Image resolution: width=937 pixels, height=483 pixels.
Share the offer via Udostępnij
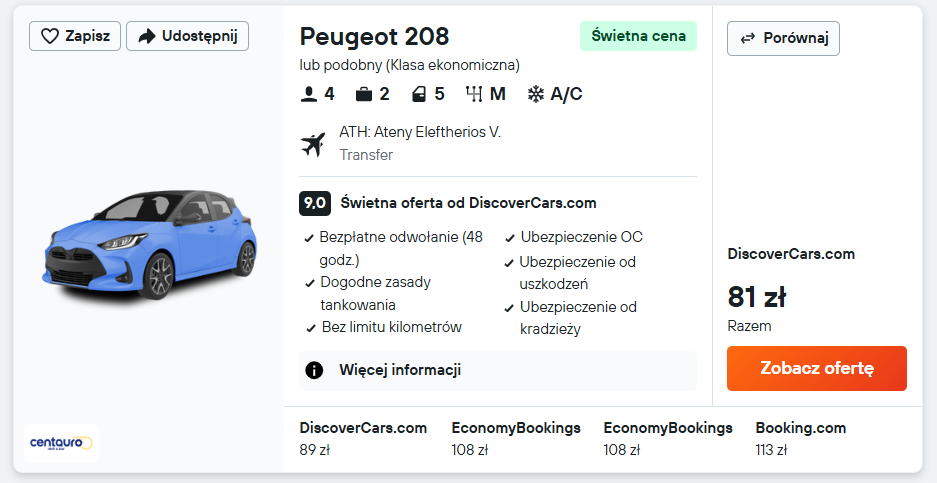click(188, 36)
